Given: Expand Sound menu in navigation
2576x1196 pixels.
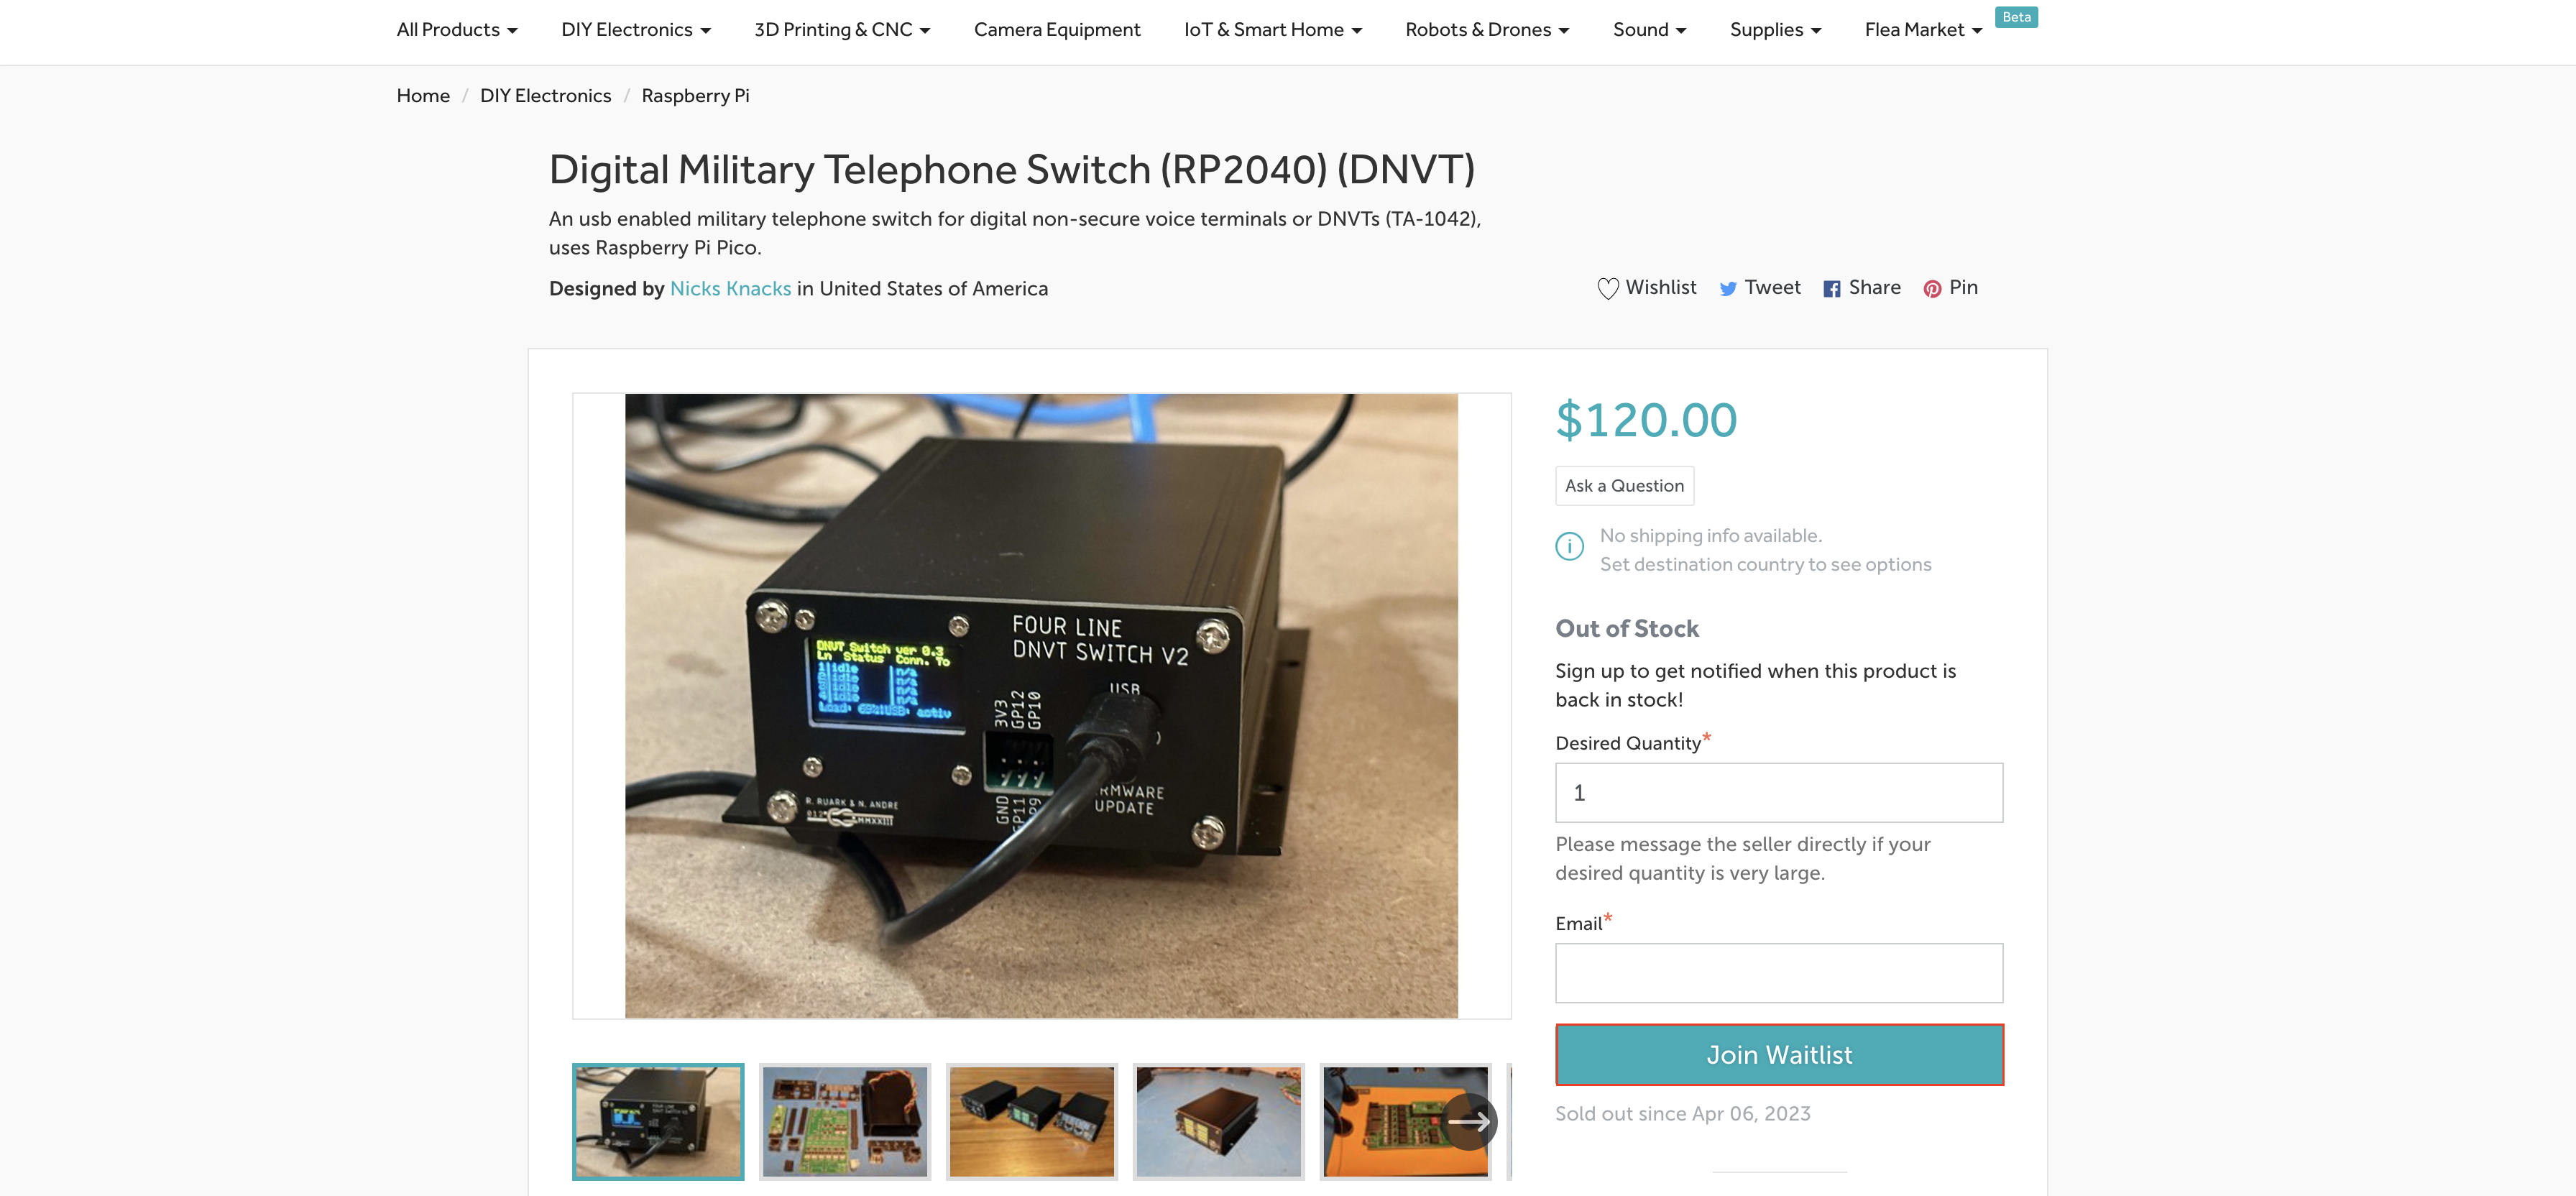Looking at the screenshot, I should coord(1649,30).
